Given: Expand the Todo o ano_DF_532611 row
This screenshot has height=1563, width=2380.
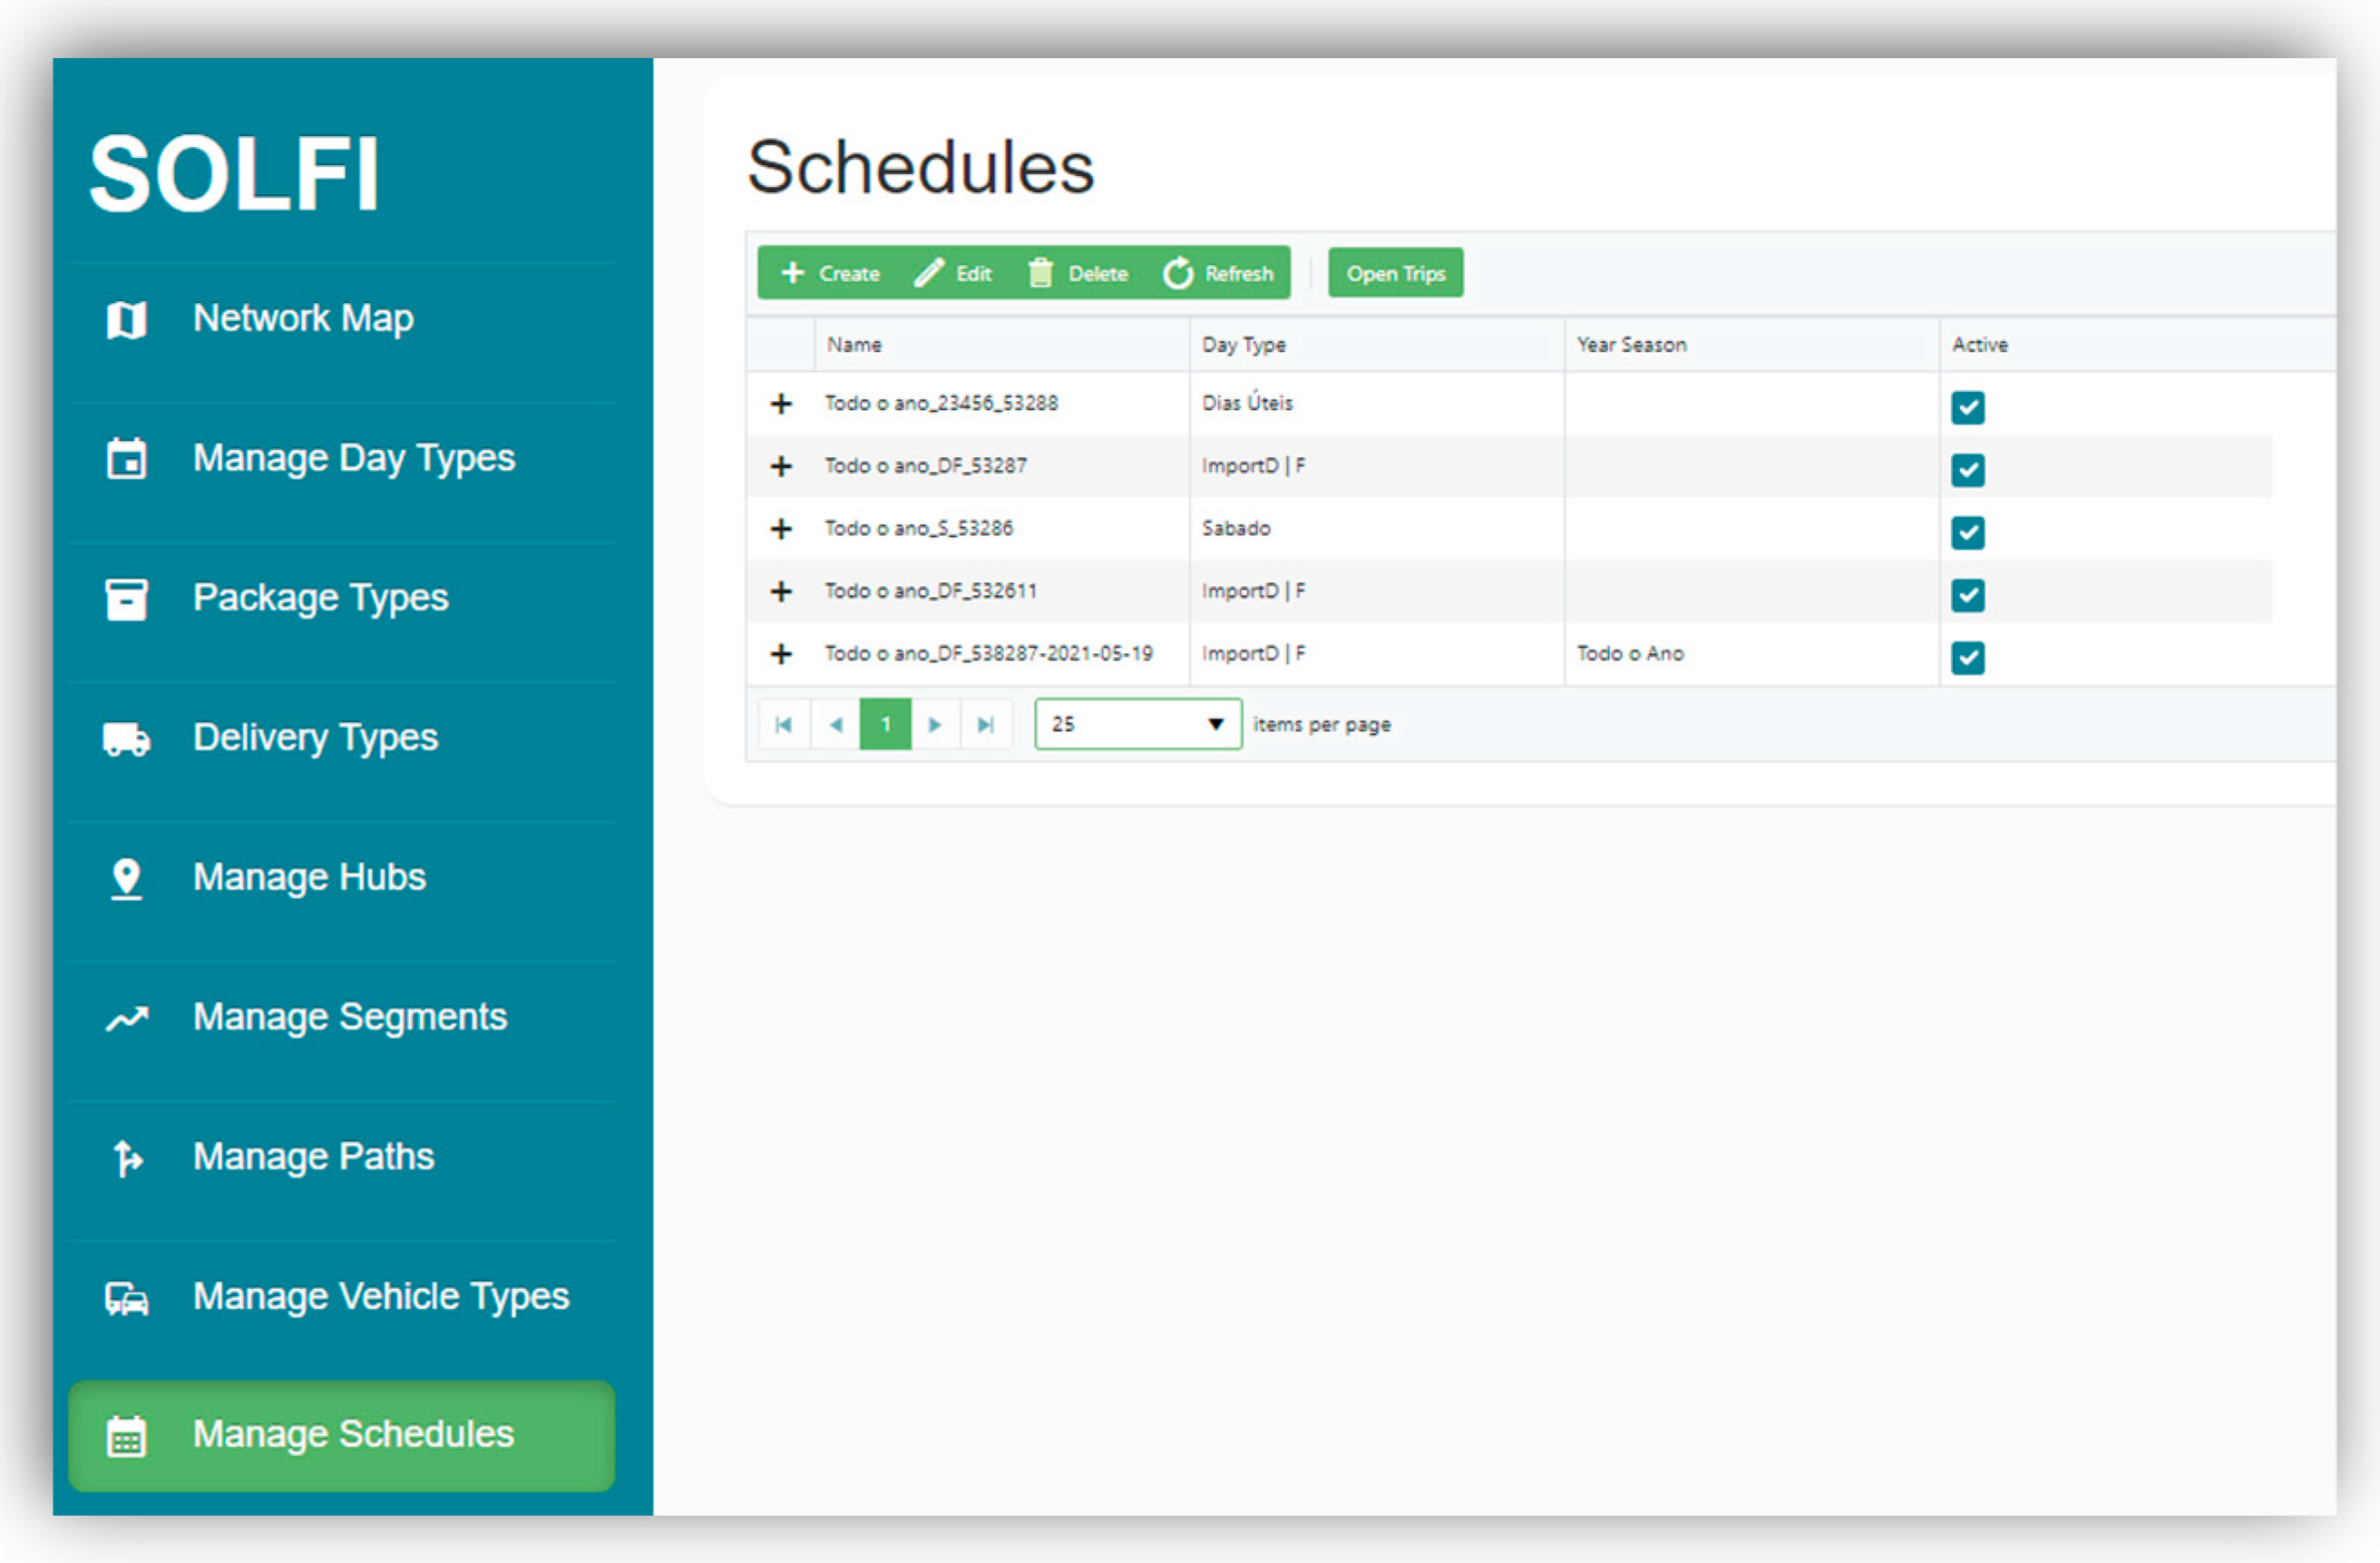Looking at the screenshot, I should click(781, 591).
